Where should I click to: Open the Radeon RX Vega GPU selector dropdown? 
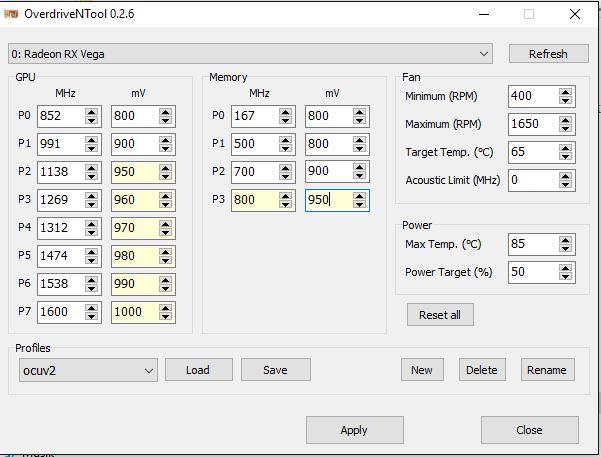pos(250,54)
